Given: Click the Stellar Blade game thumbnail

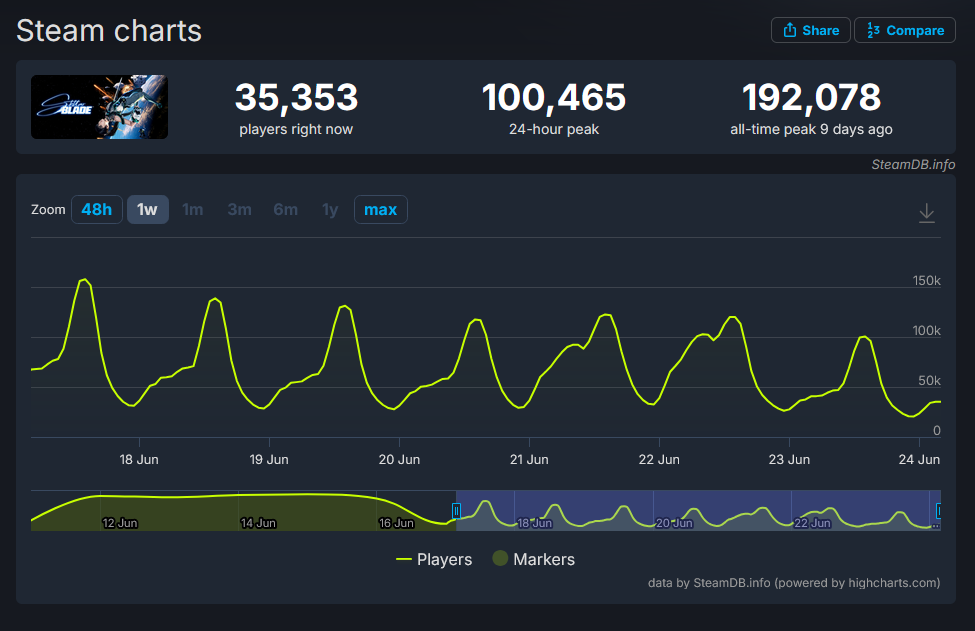Looking at the screenshot, I should 99,107.
